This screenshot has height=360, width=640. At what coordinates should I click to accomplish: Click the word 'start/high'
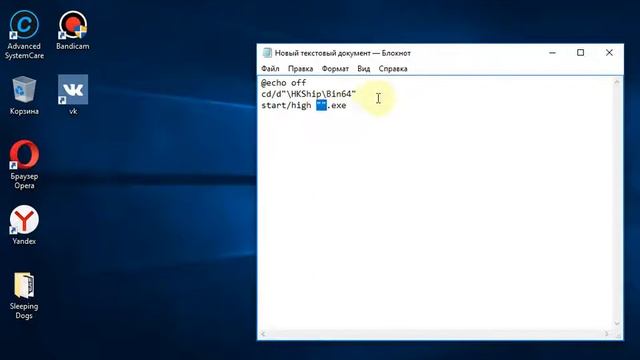coord(286,105)
